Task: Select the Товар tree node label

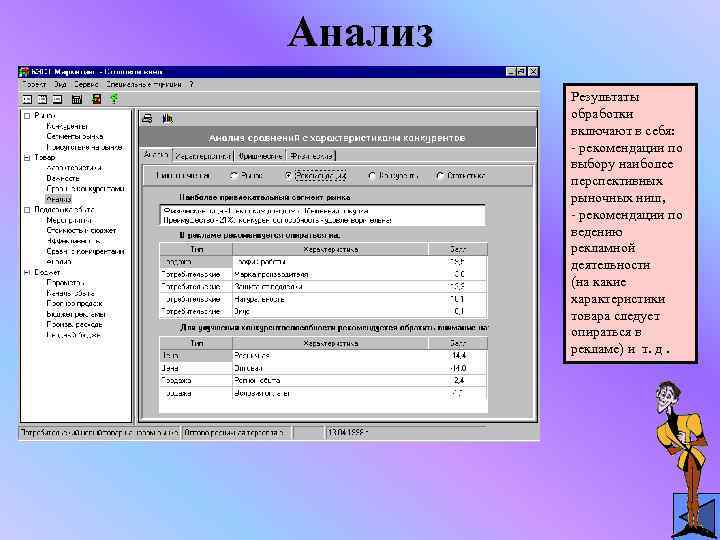Action: click(45, 158)
